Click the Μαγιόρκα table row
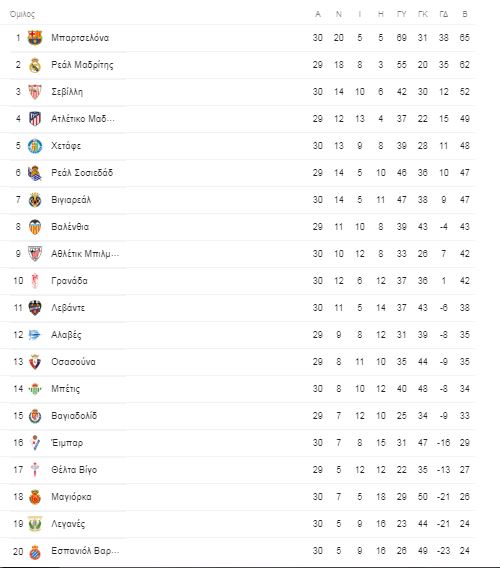Viewport: 500px width, 568px height. 237,497
